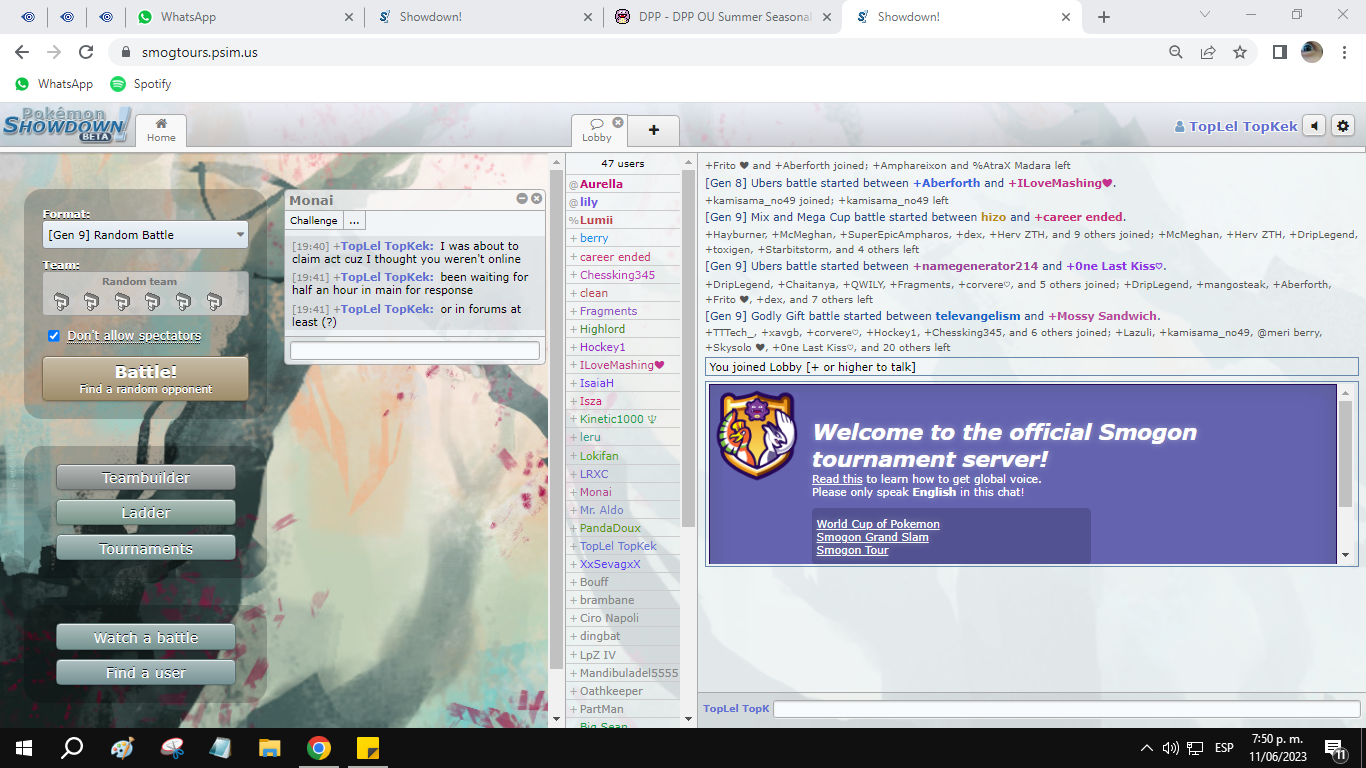Focus the Lobby chat input field
The height and width of the screenshot is (768, 1366).
pyautogui.click(x=1066, y=709)
